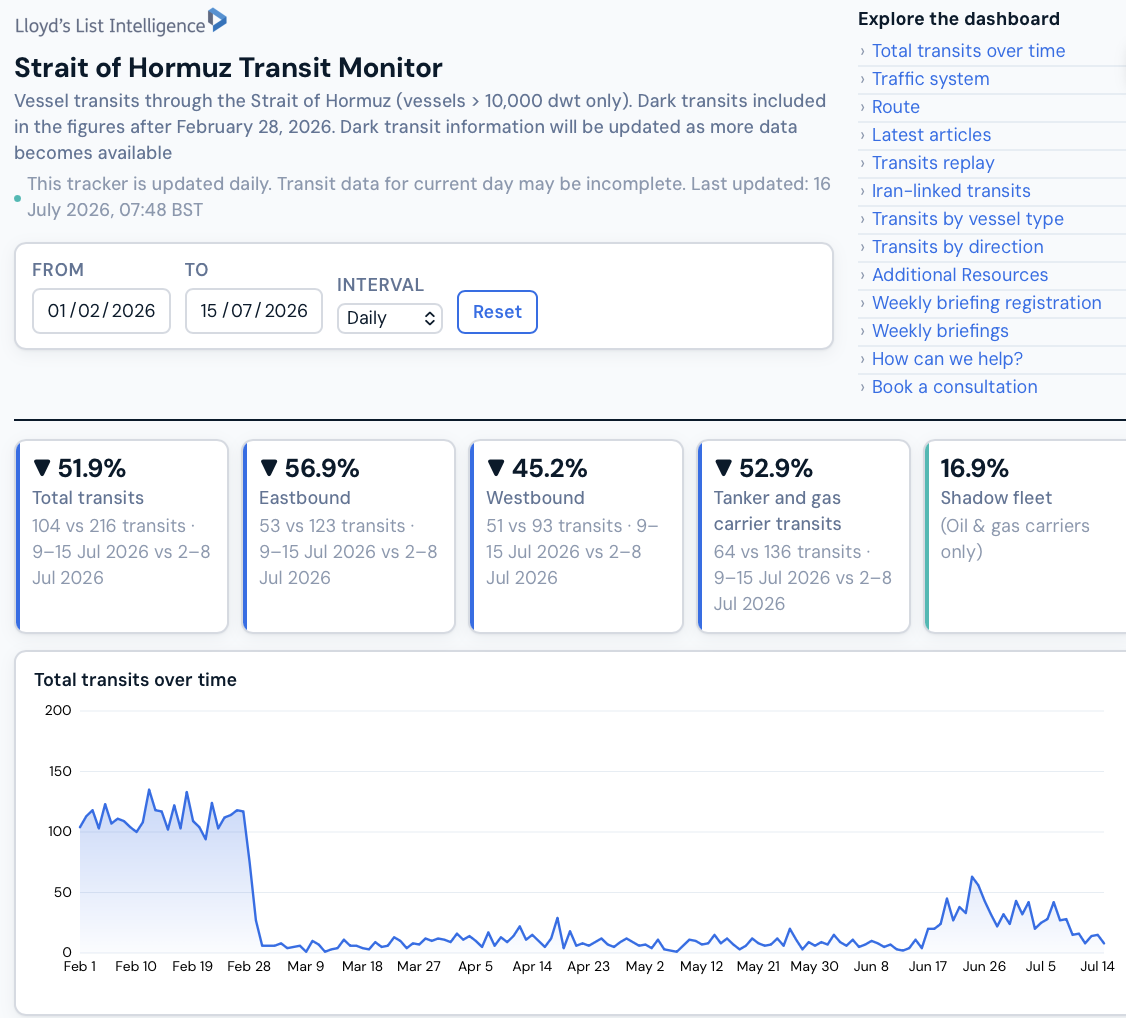Select the 52.9% Tanker and gas carrier card
This screenshot has height=1018, width=1126.
coord(804,536)
